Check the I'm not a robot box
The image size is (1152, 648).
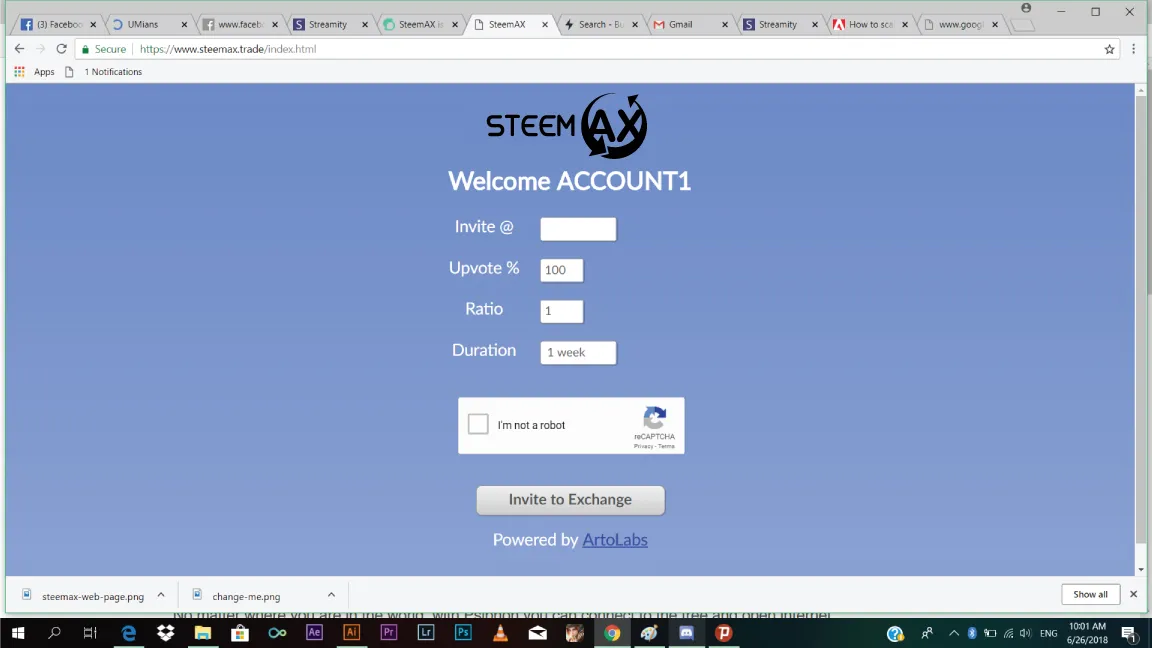[478, 424]
